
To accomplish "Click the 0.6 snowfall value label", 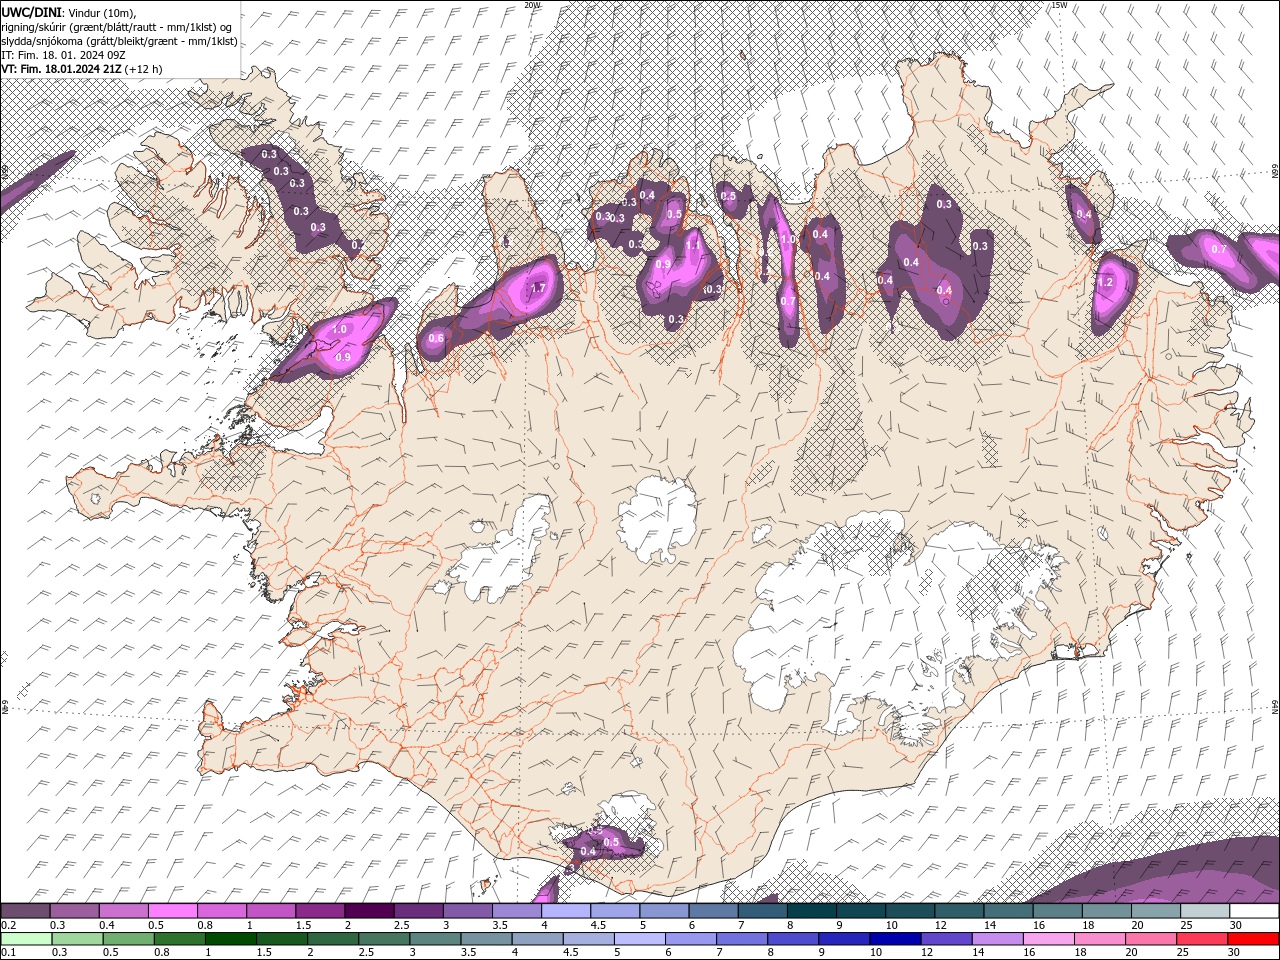I will [436, 338].
